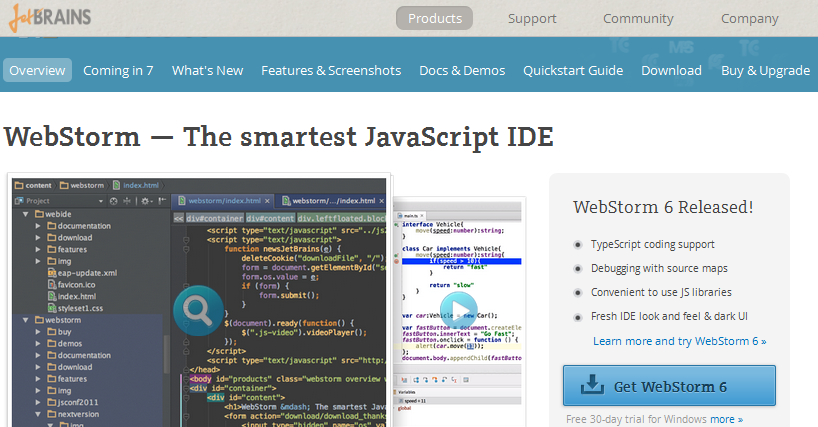Image resolution: width=818 pixels, height=427 pixels.
Task: Follow Learn more and try WebStorm 6 link
Action: click(x=679, y=341)
